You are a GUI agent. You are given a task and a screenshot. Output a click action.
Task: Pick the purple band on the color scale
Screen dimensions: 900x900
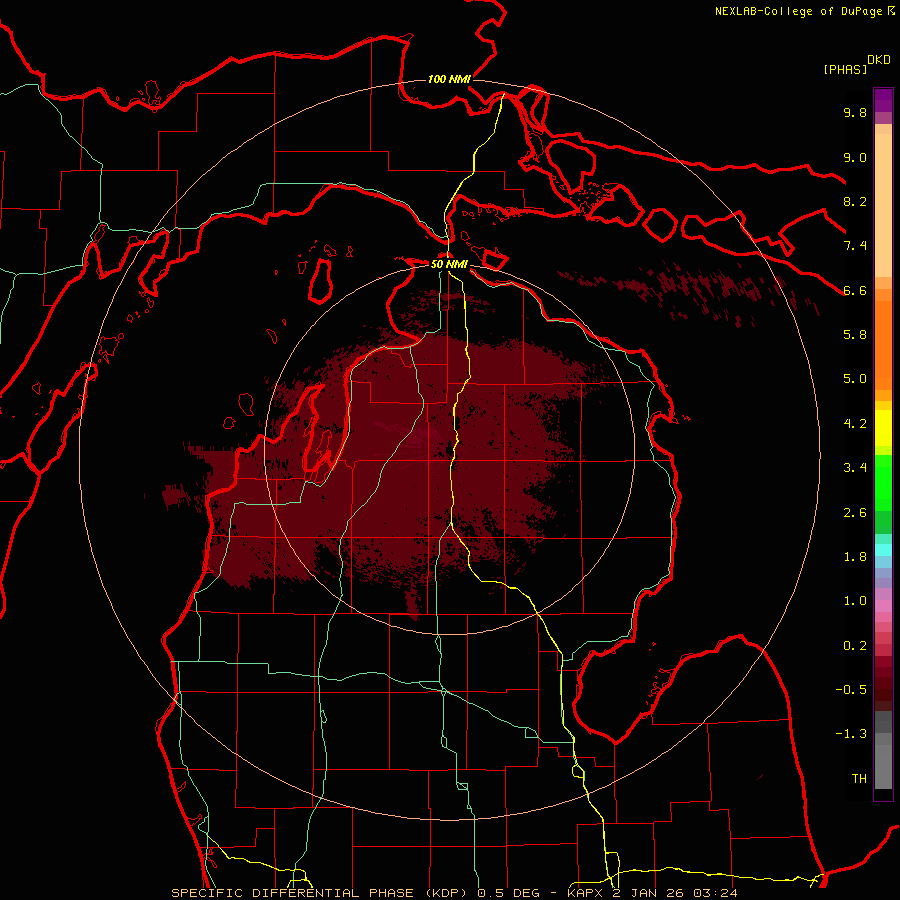(x=883, y=100)
